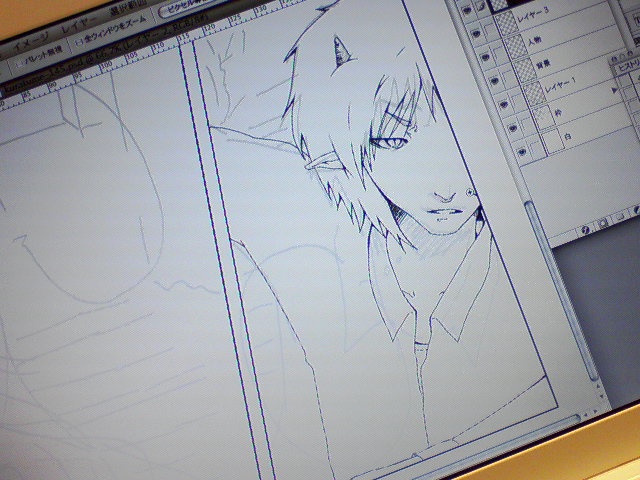640x480 pixels.
Task: Click the レイヤー 3 layer thumbnail
Action: (x=506, y=22)
